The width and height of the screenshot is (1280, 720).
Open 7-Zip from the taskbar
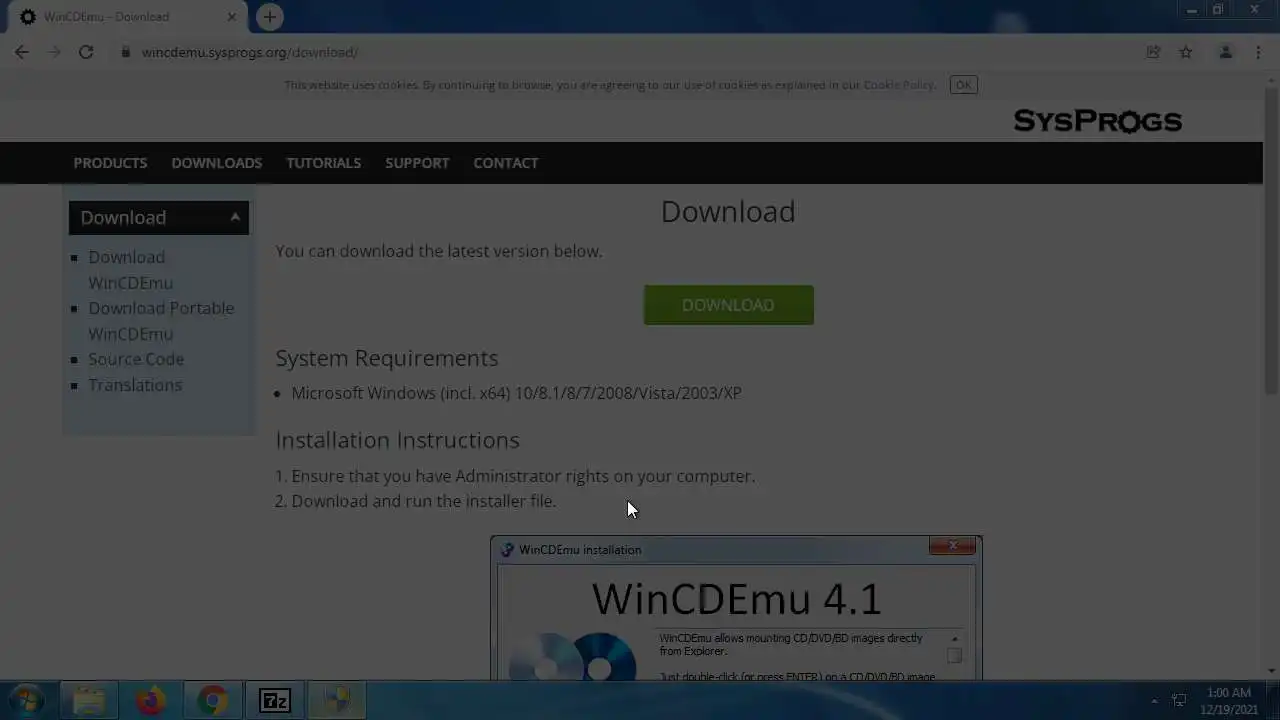pos(275,701)
